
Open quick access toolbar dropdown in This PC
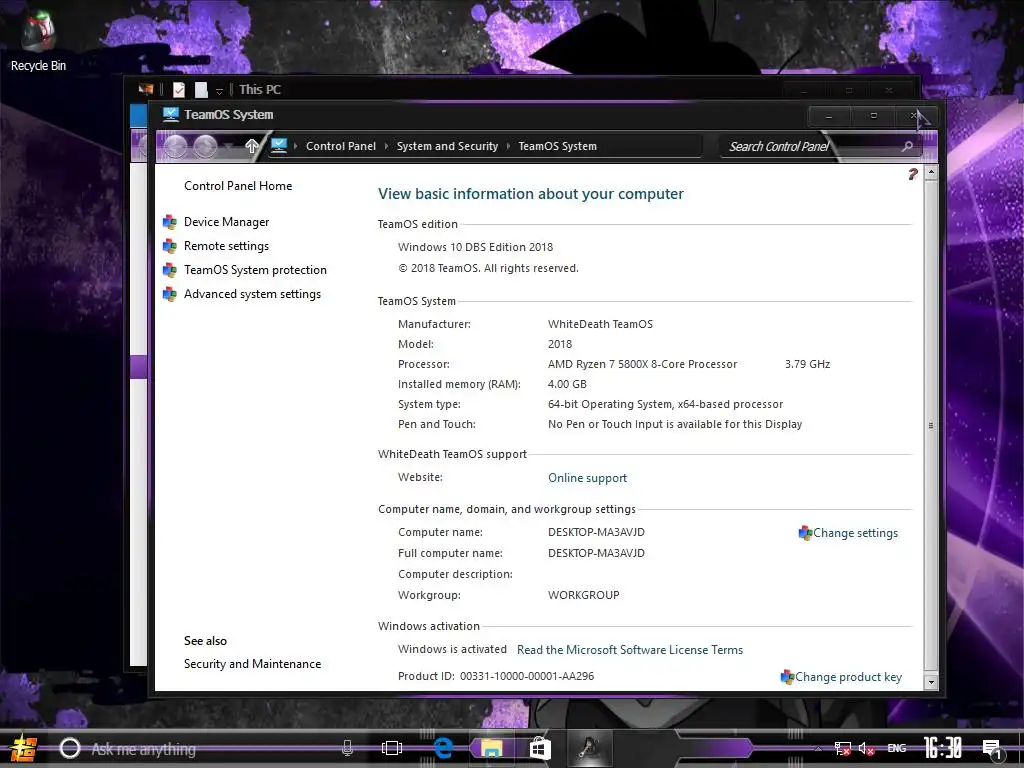219,91
